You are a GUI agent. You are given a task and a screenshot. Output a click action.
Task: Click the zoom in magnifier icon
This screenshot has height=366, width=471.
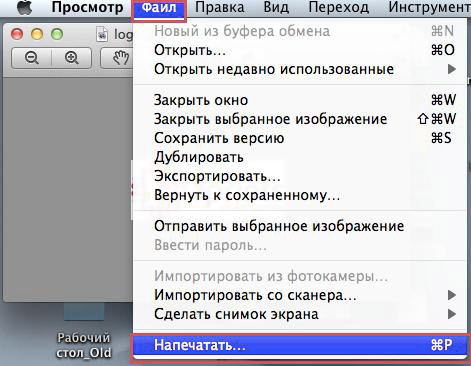[x=72, y=58]
